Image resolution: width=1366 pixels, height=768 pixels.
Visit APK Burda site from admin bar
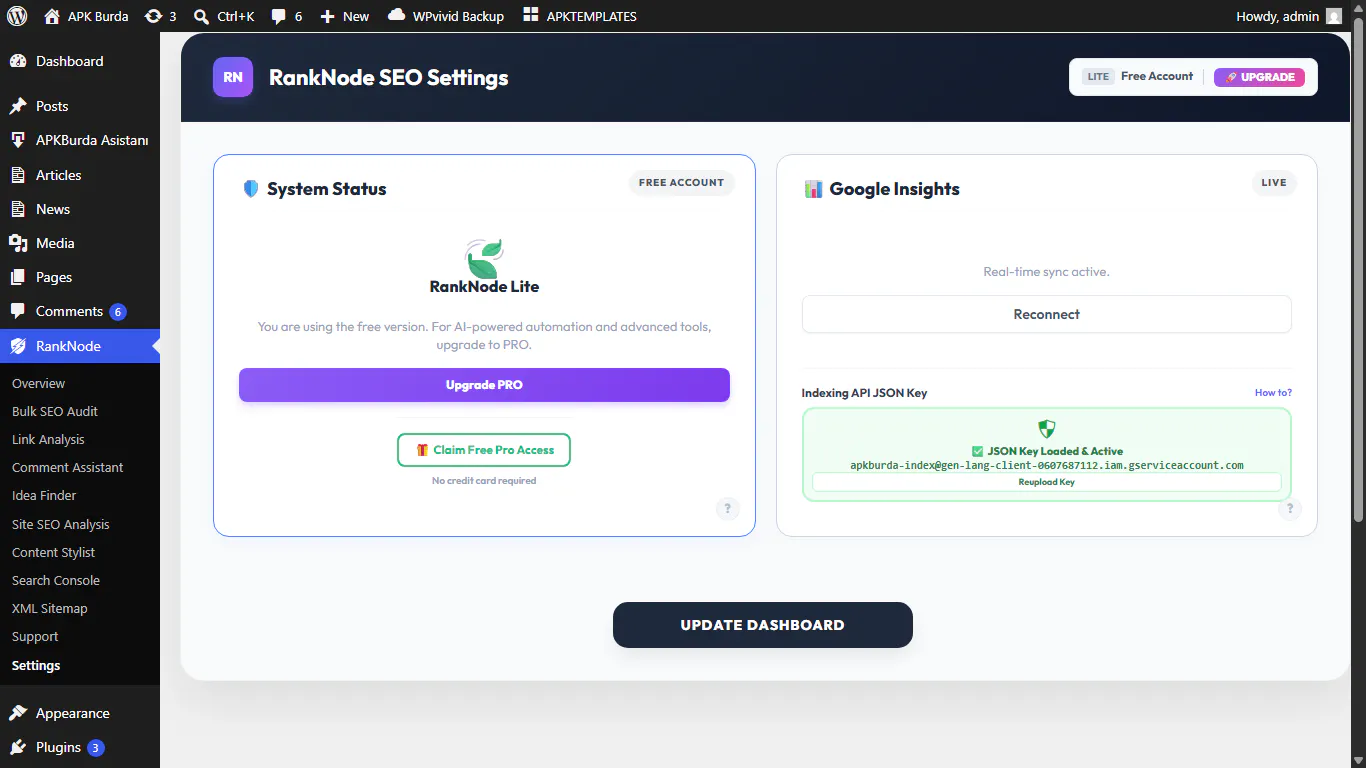pyautogui.click(x=87, y=16)
